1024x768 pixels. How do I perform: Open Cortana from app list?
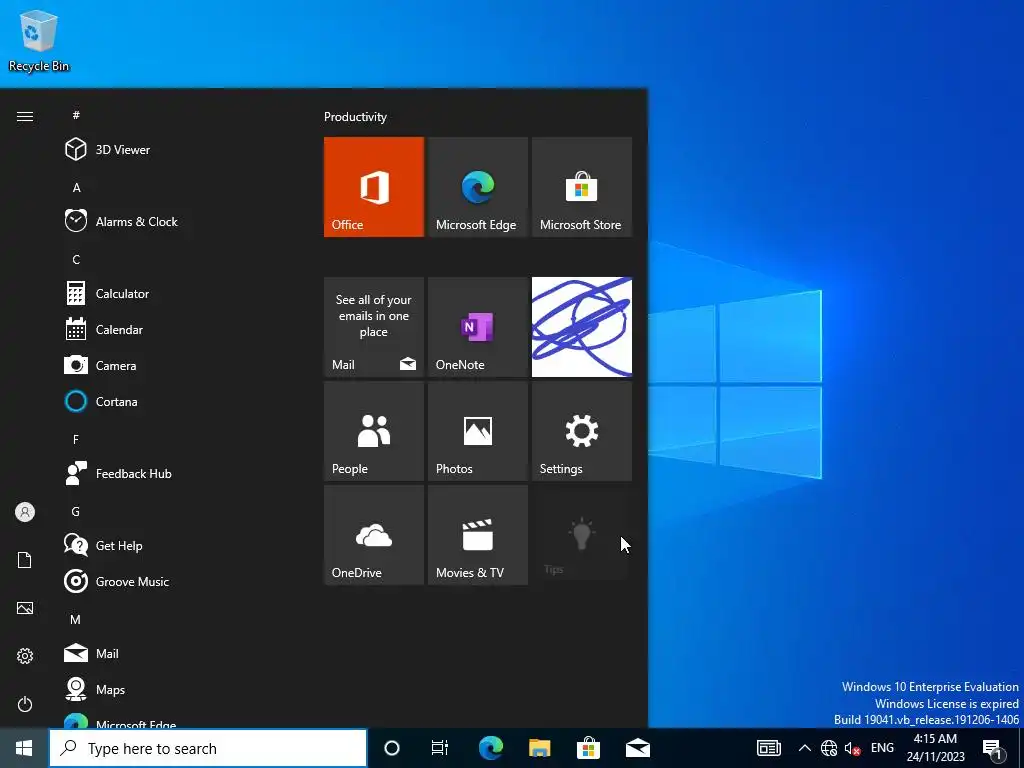(176, 401)
